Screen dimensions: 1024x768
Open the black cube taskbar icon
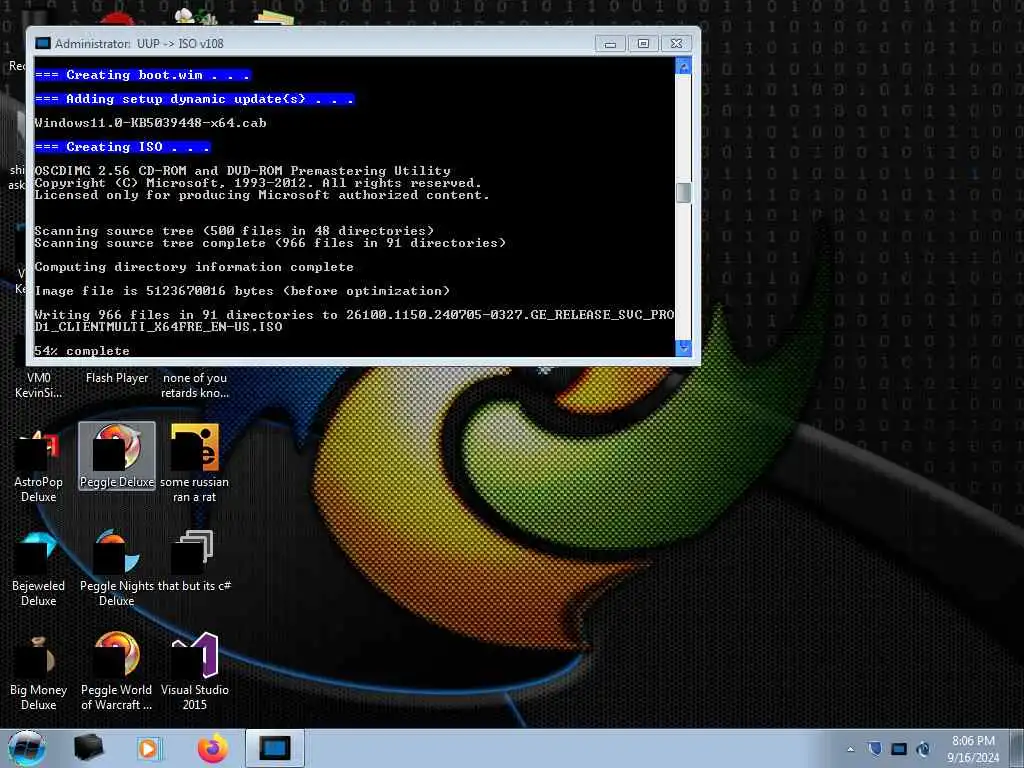[x=88, y=748]
